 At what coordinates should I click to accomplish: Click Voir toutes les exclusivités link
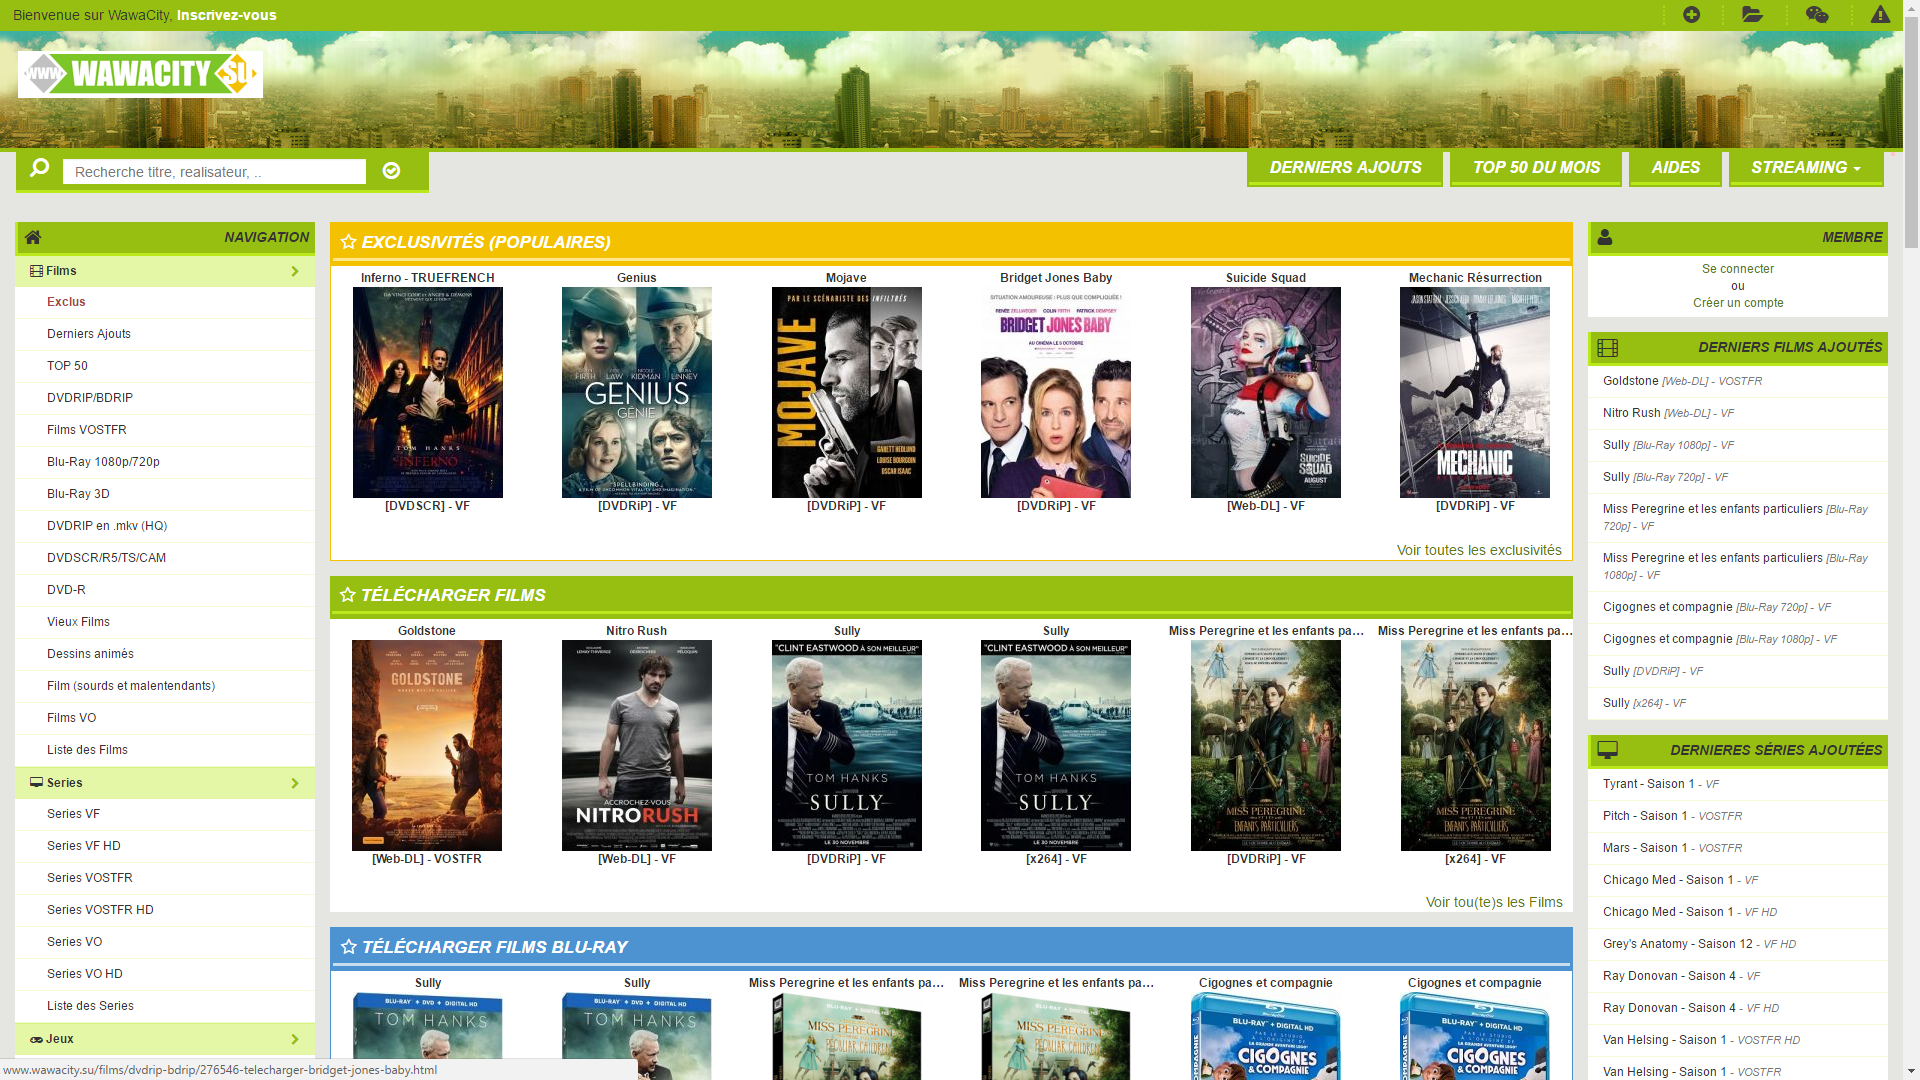[1478, 549]
